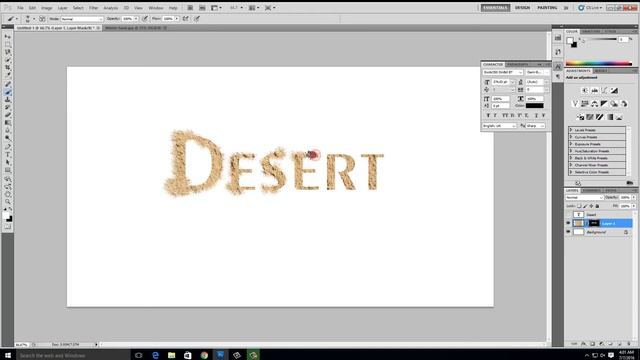Image resolution: width=640 pixels, height=360 pixels.
Task: Select the Crop tool
Action: [8, 68]
